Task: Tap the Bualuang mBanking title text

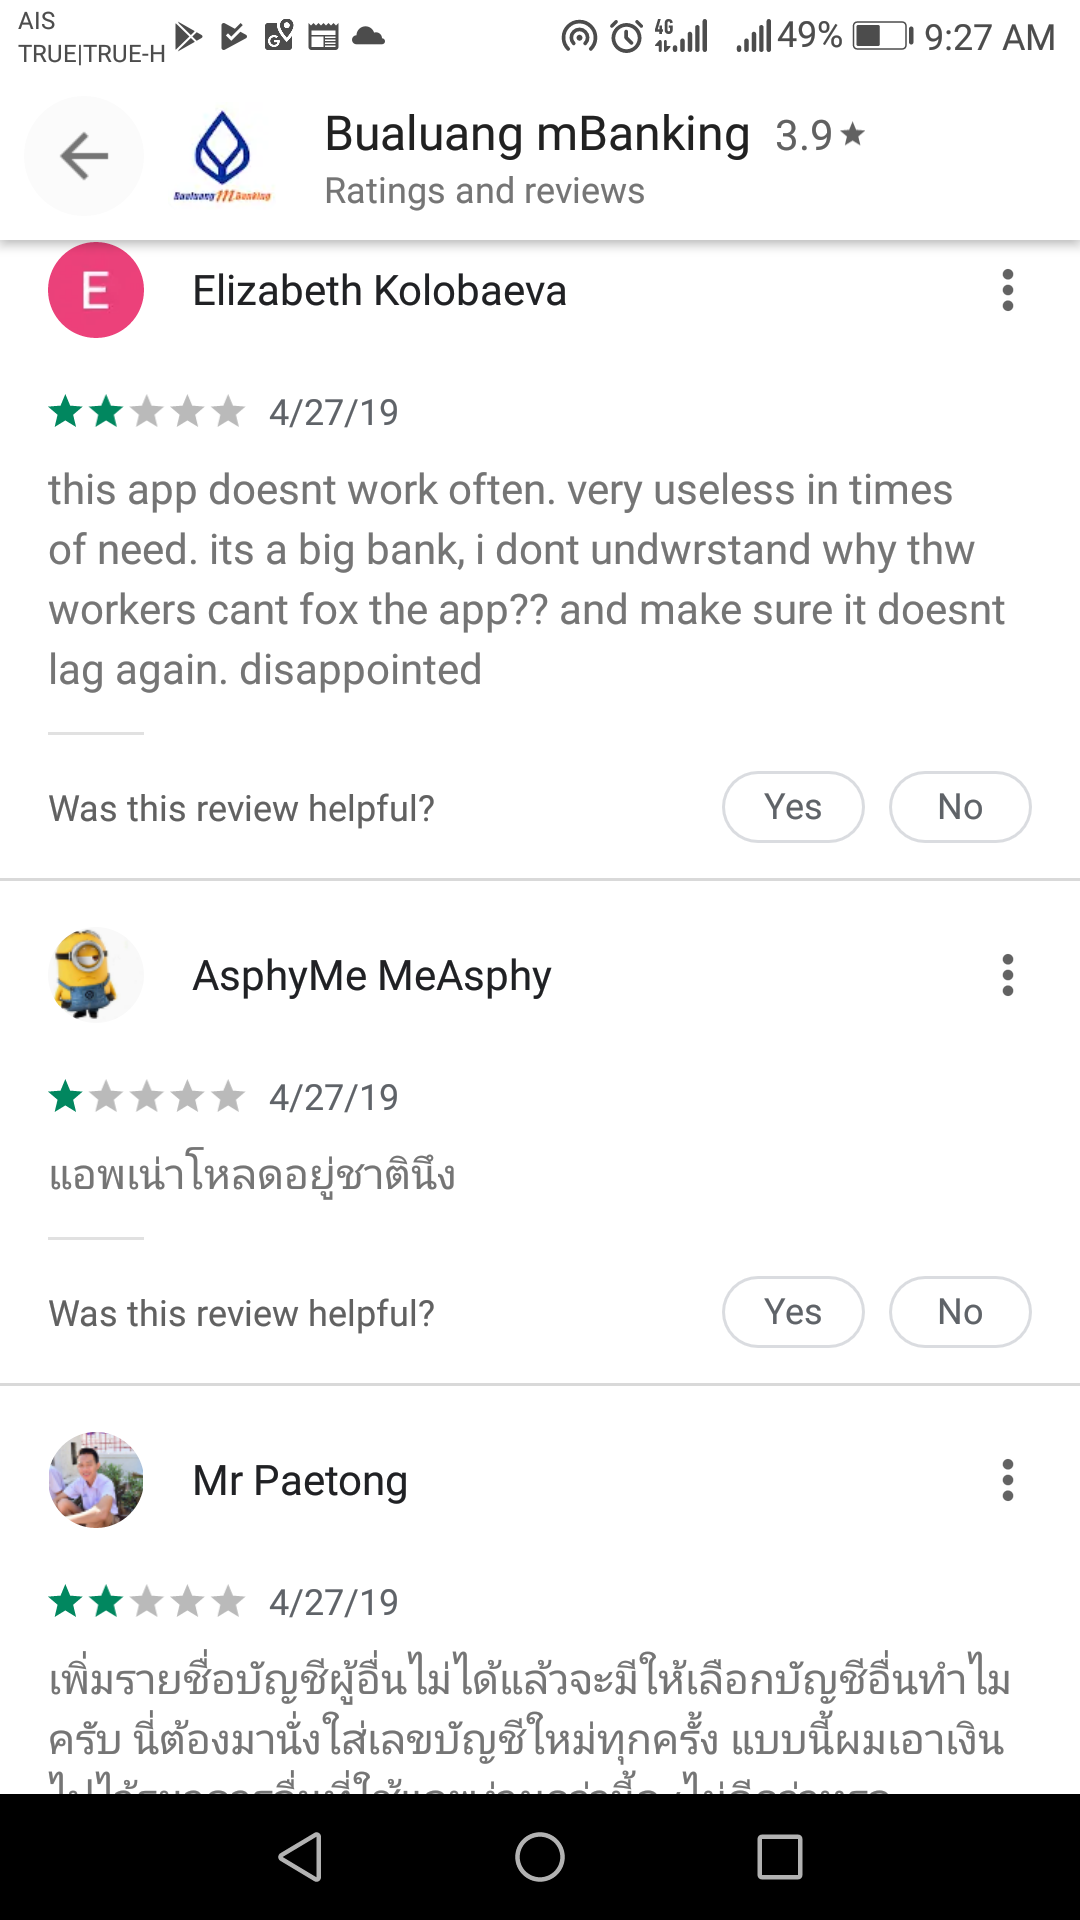Action: pos(537,134)
